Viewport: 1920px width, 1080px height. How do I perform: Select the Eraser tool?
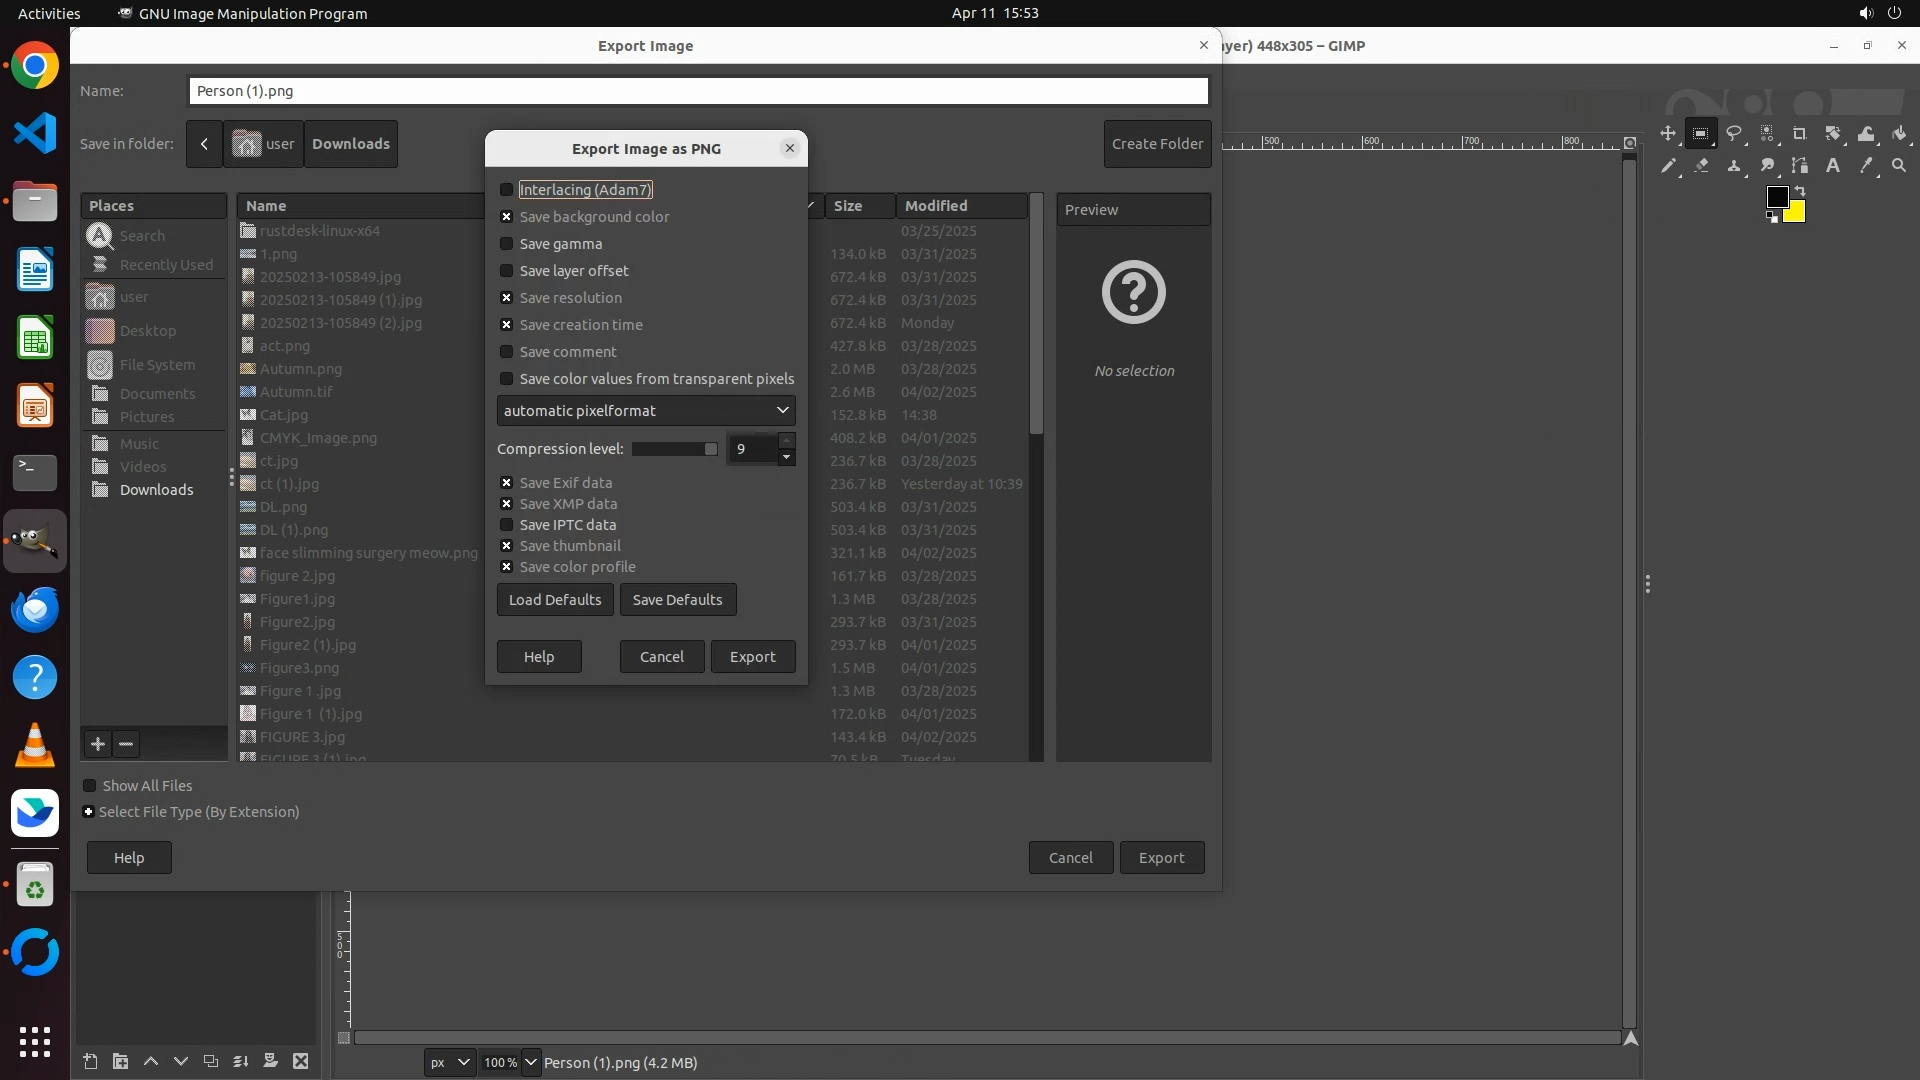point(1701,166)
